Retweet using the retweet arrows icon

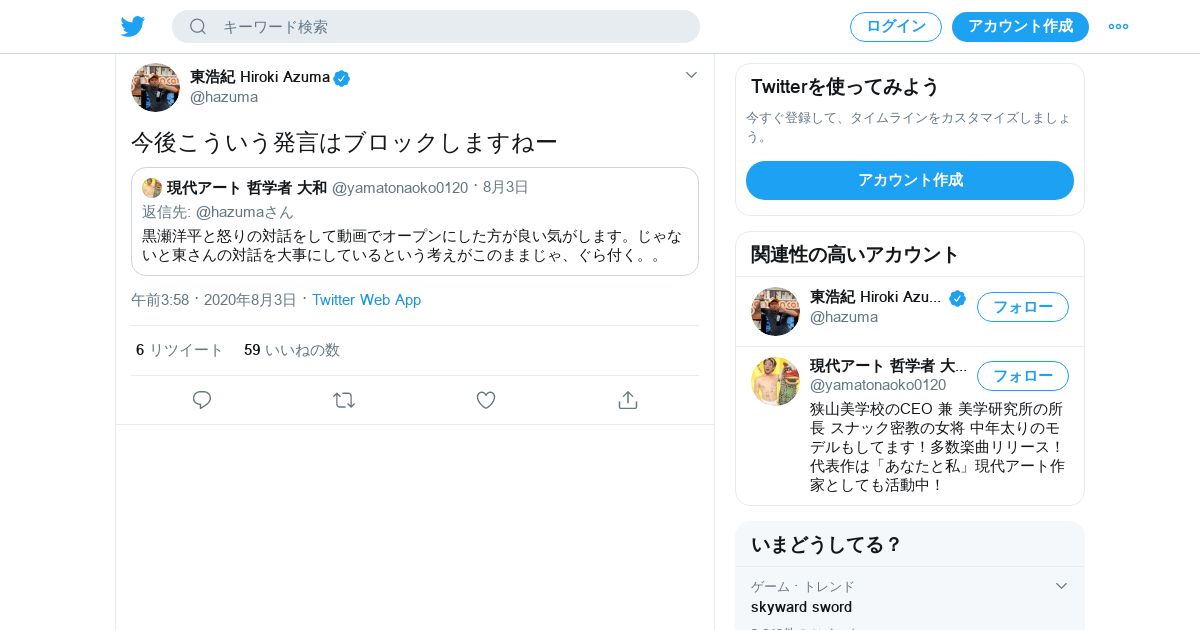point(344,400)
